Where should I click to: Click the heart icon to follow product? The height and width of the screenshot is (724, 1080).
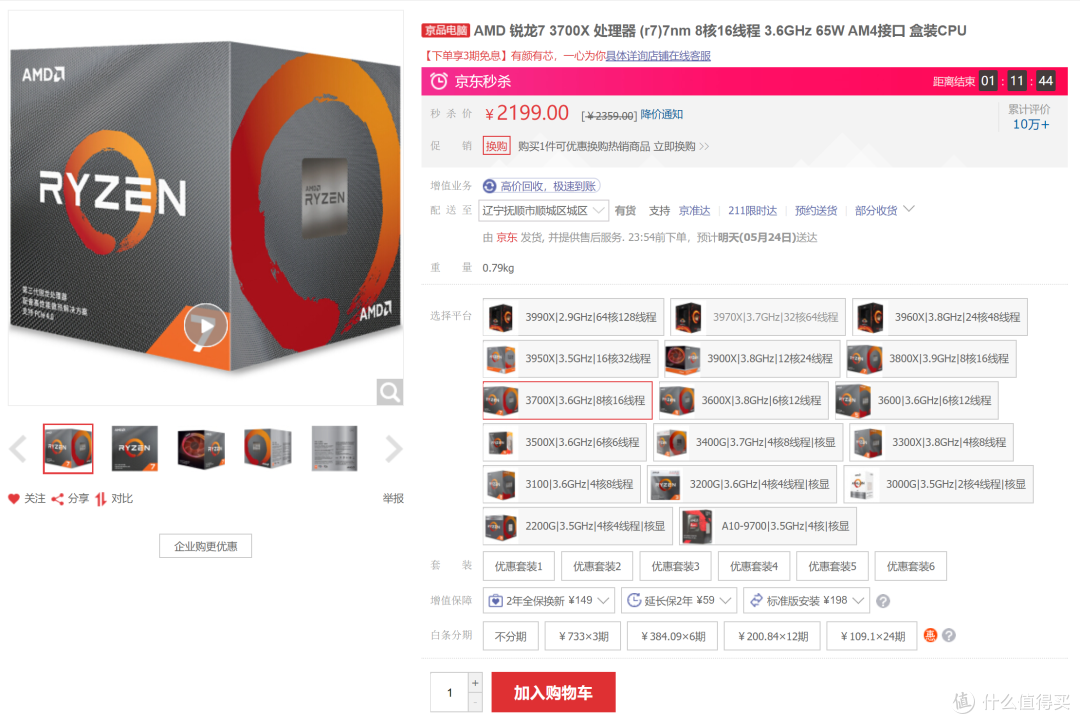14,498
